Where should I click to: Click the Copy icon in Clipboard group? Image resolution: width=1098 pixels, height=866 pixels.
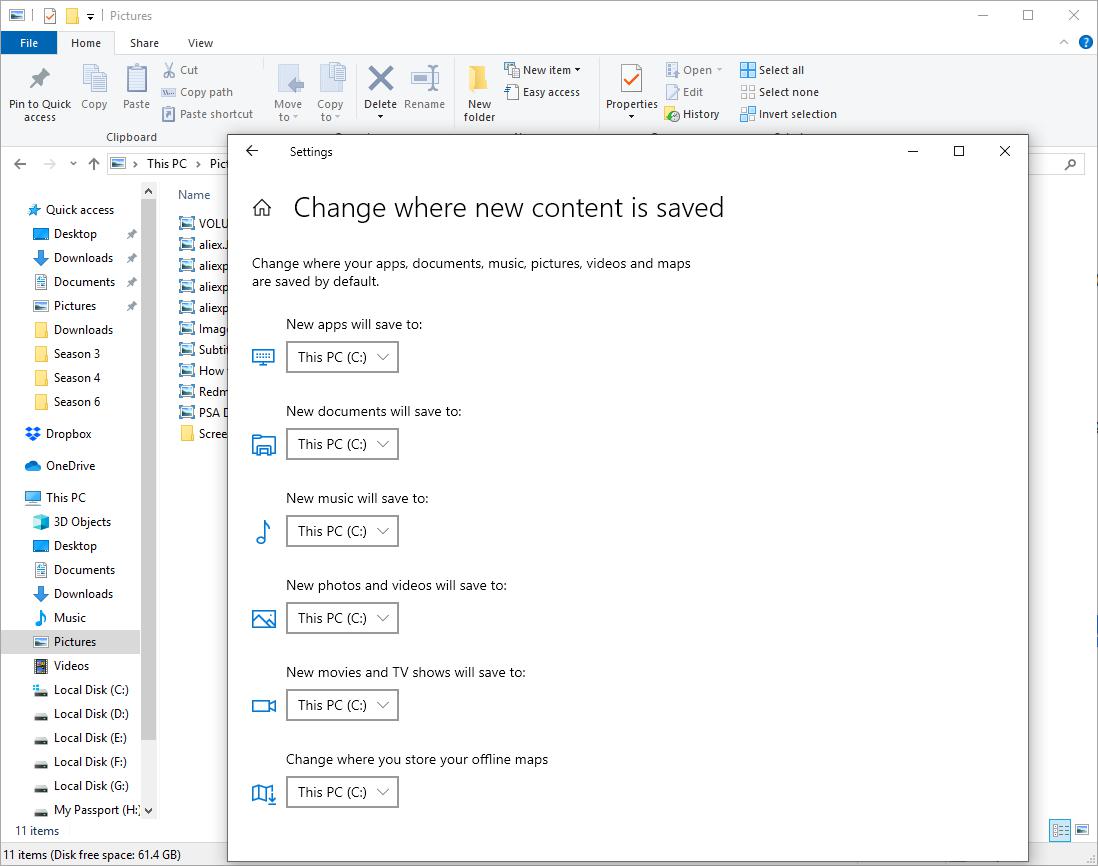(x=94, y=78)
